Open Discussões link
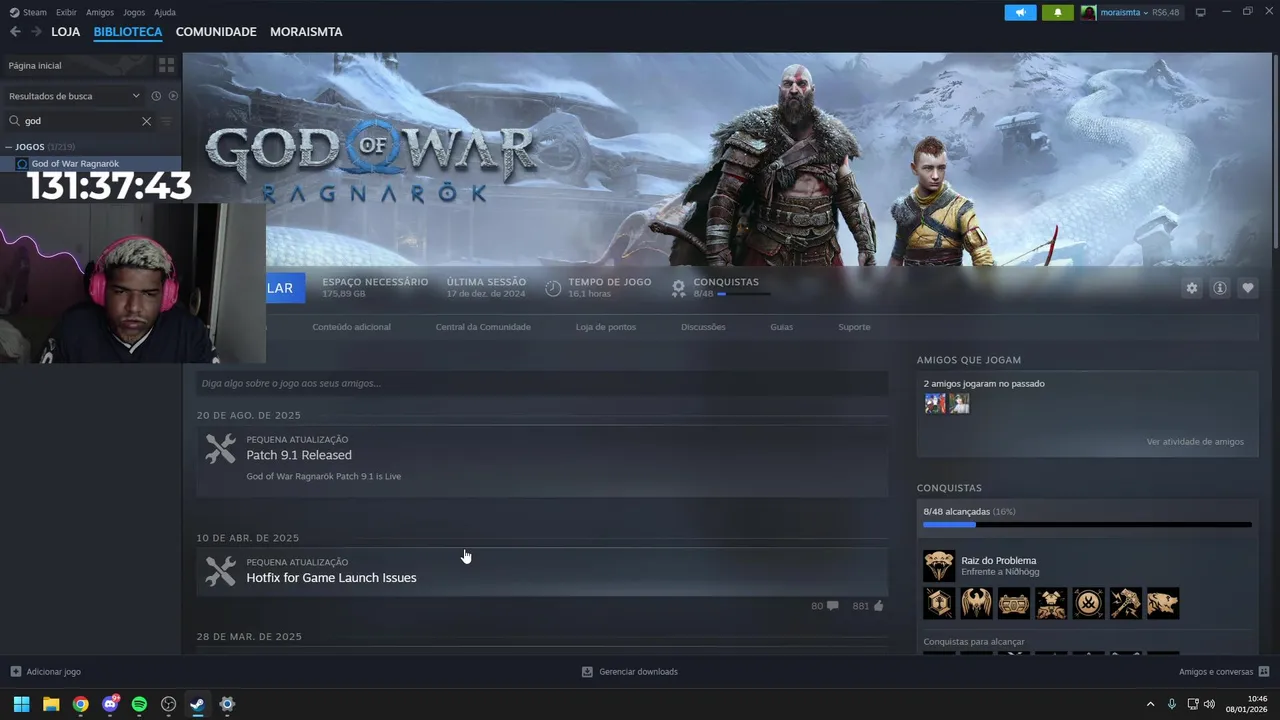The width and height of the screenshot is (1280, 720). click(703, 327)
